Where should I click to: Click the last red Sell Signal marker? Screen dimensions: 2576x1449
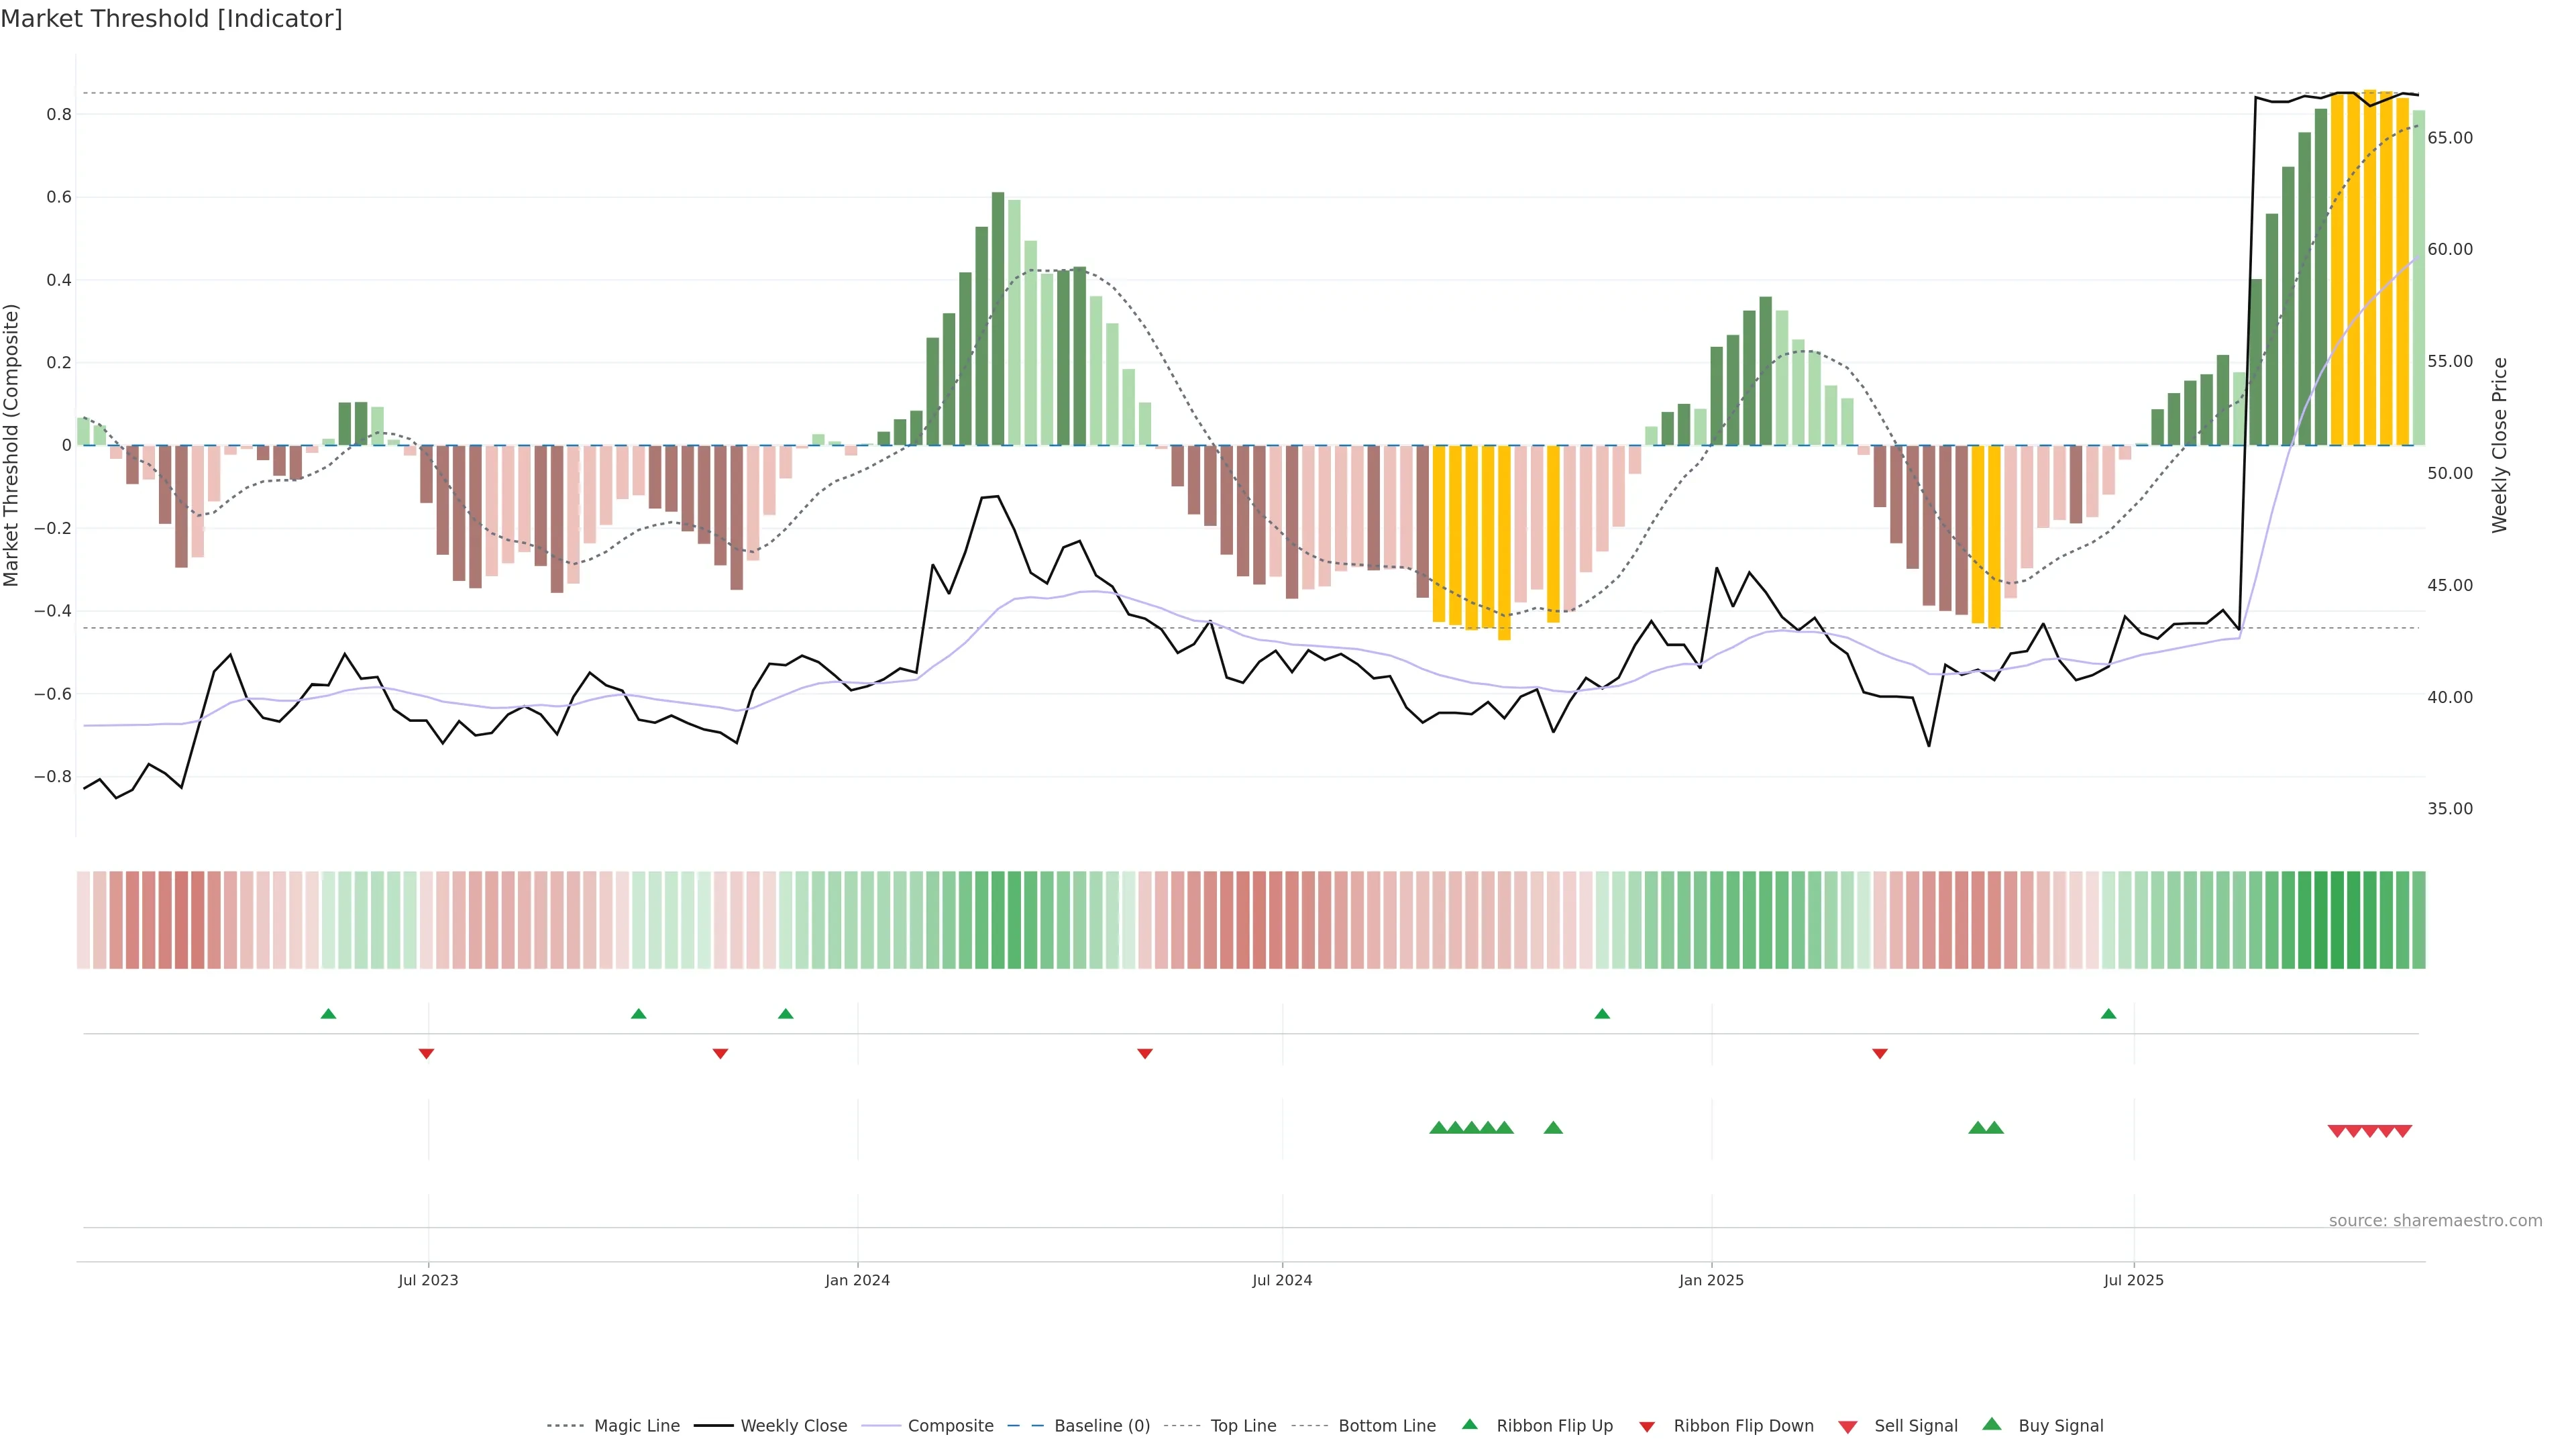(x=2403, y=1131)
